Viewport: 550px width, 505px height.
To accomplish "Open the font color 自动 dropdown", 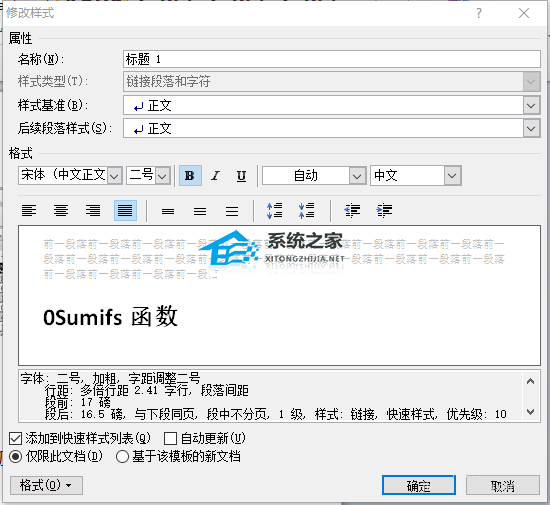I will point(357,176).
